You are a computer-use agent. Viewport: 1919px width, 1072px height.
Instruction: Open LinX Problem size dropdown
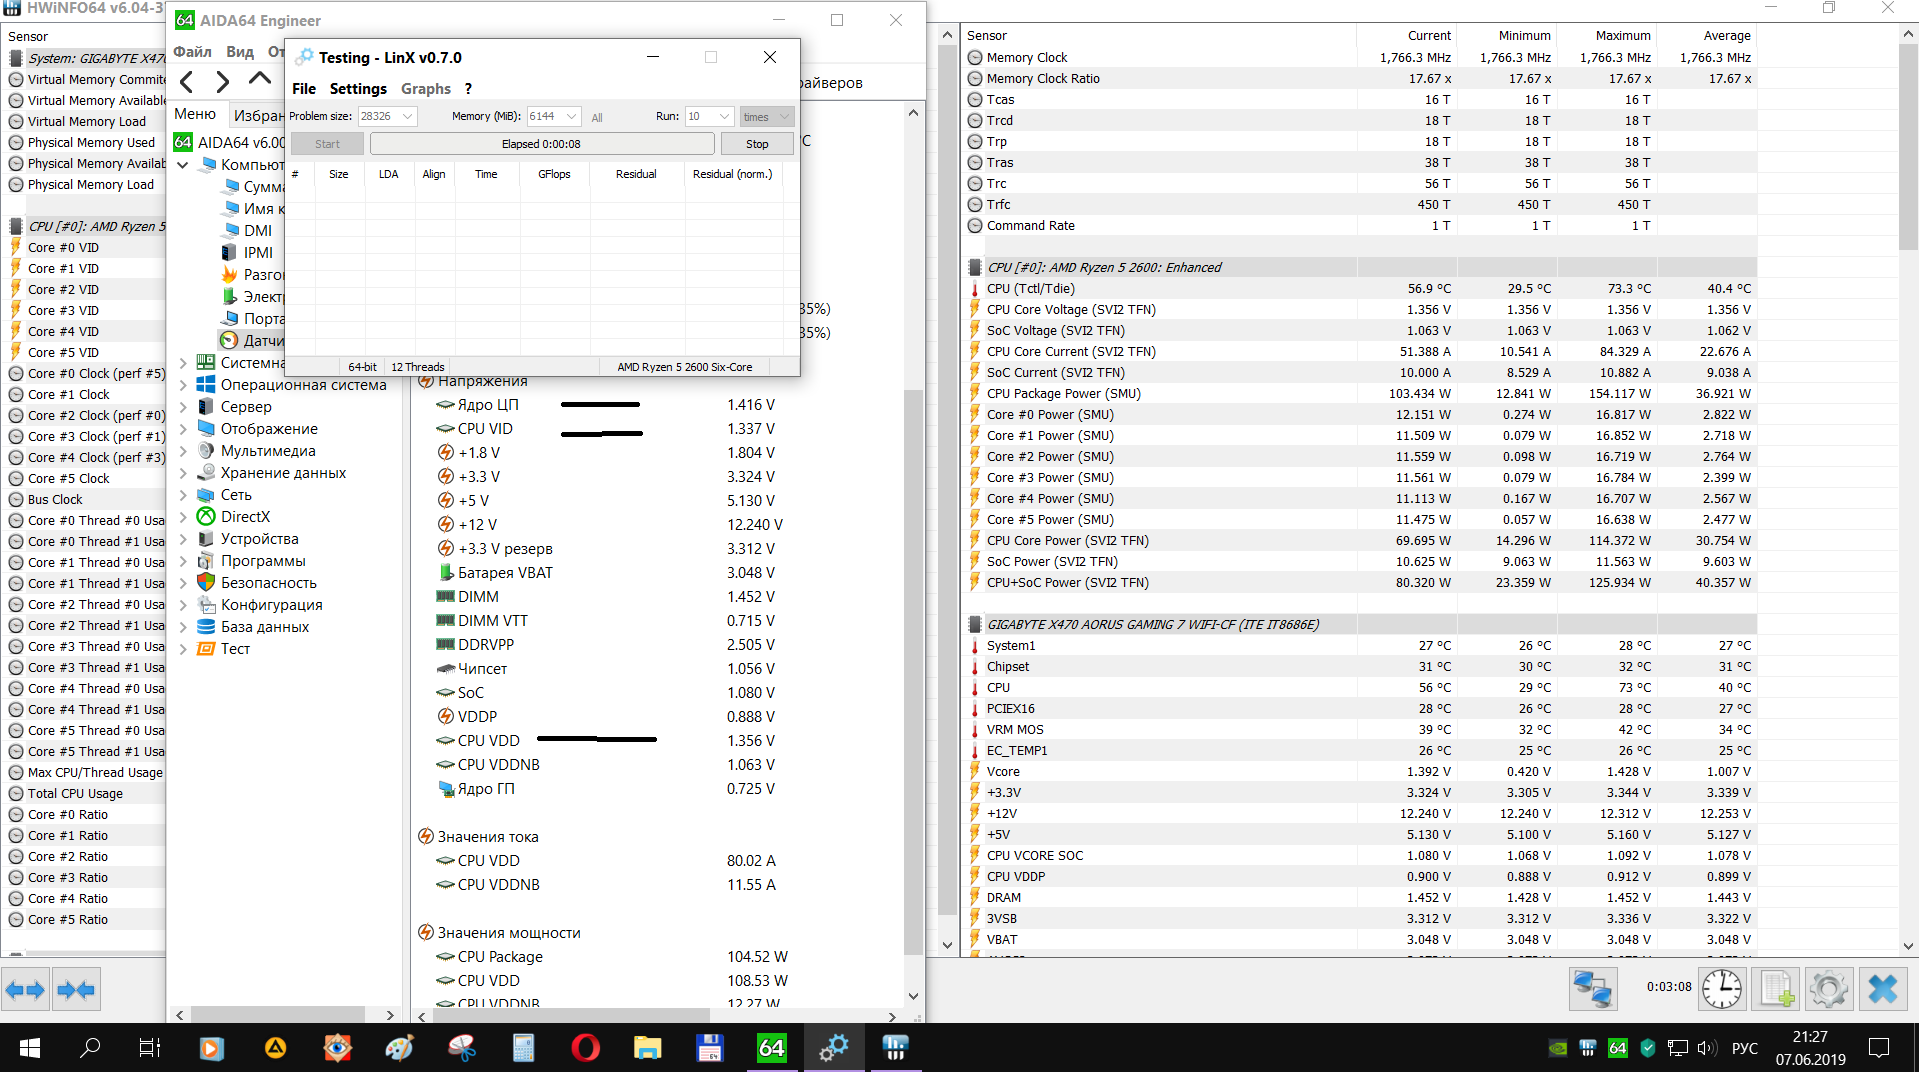(408, 117)
